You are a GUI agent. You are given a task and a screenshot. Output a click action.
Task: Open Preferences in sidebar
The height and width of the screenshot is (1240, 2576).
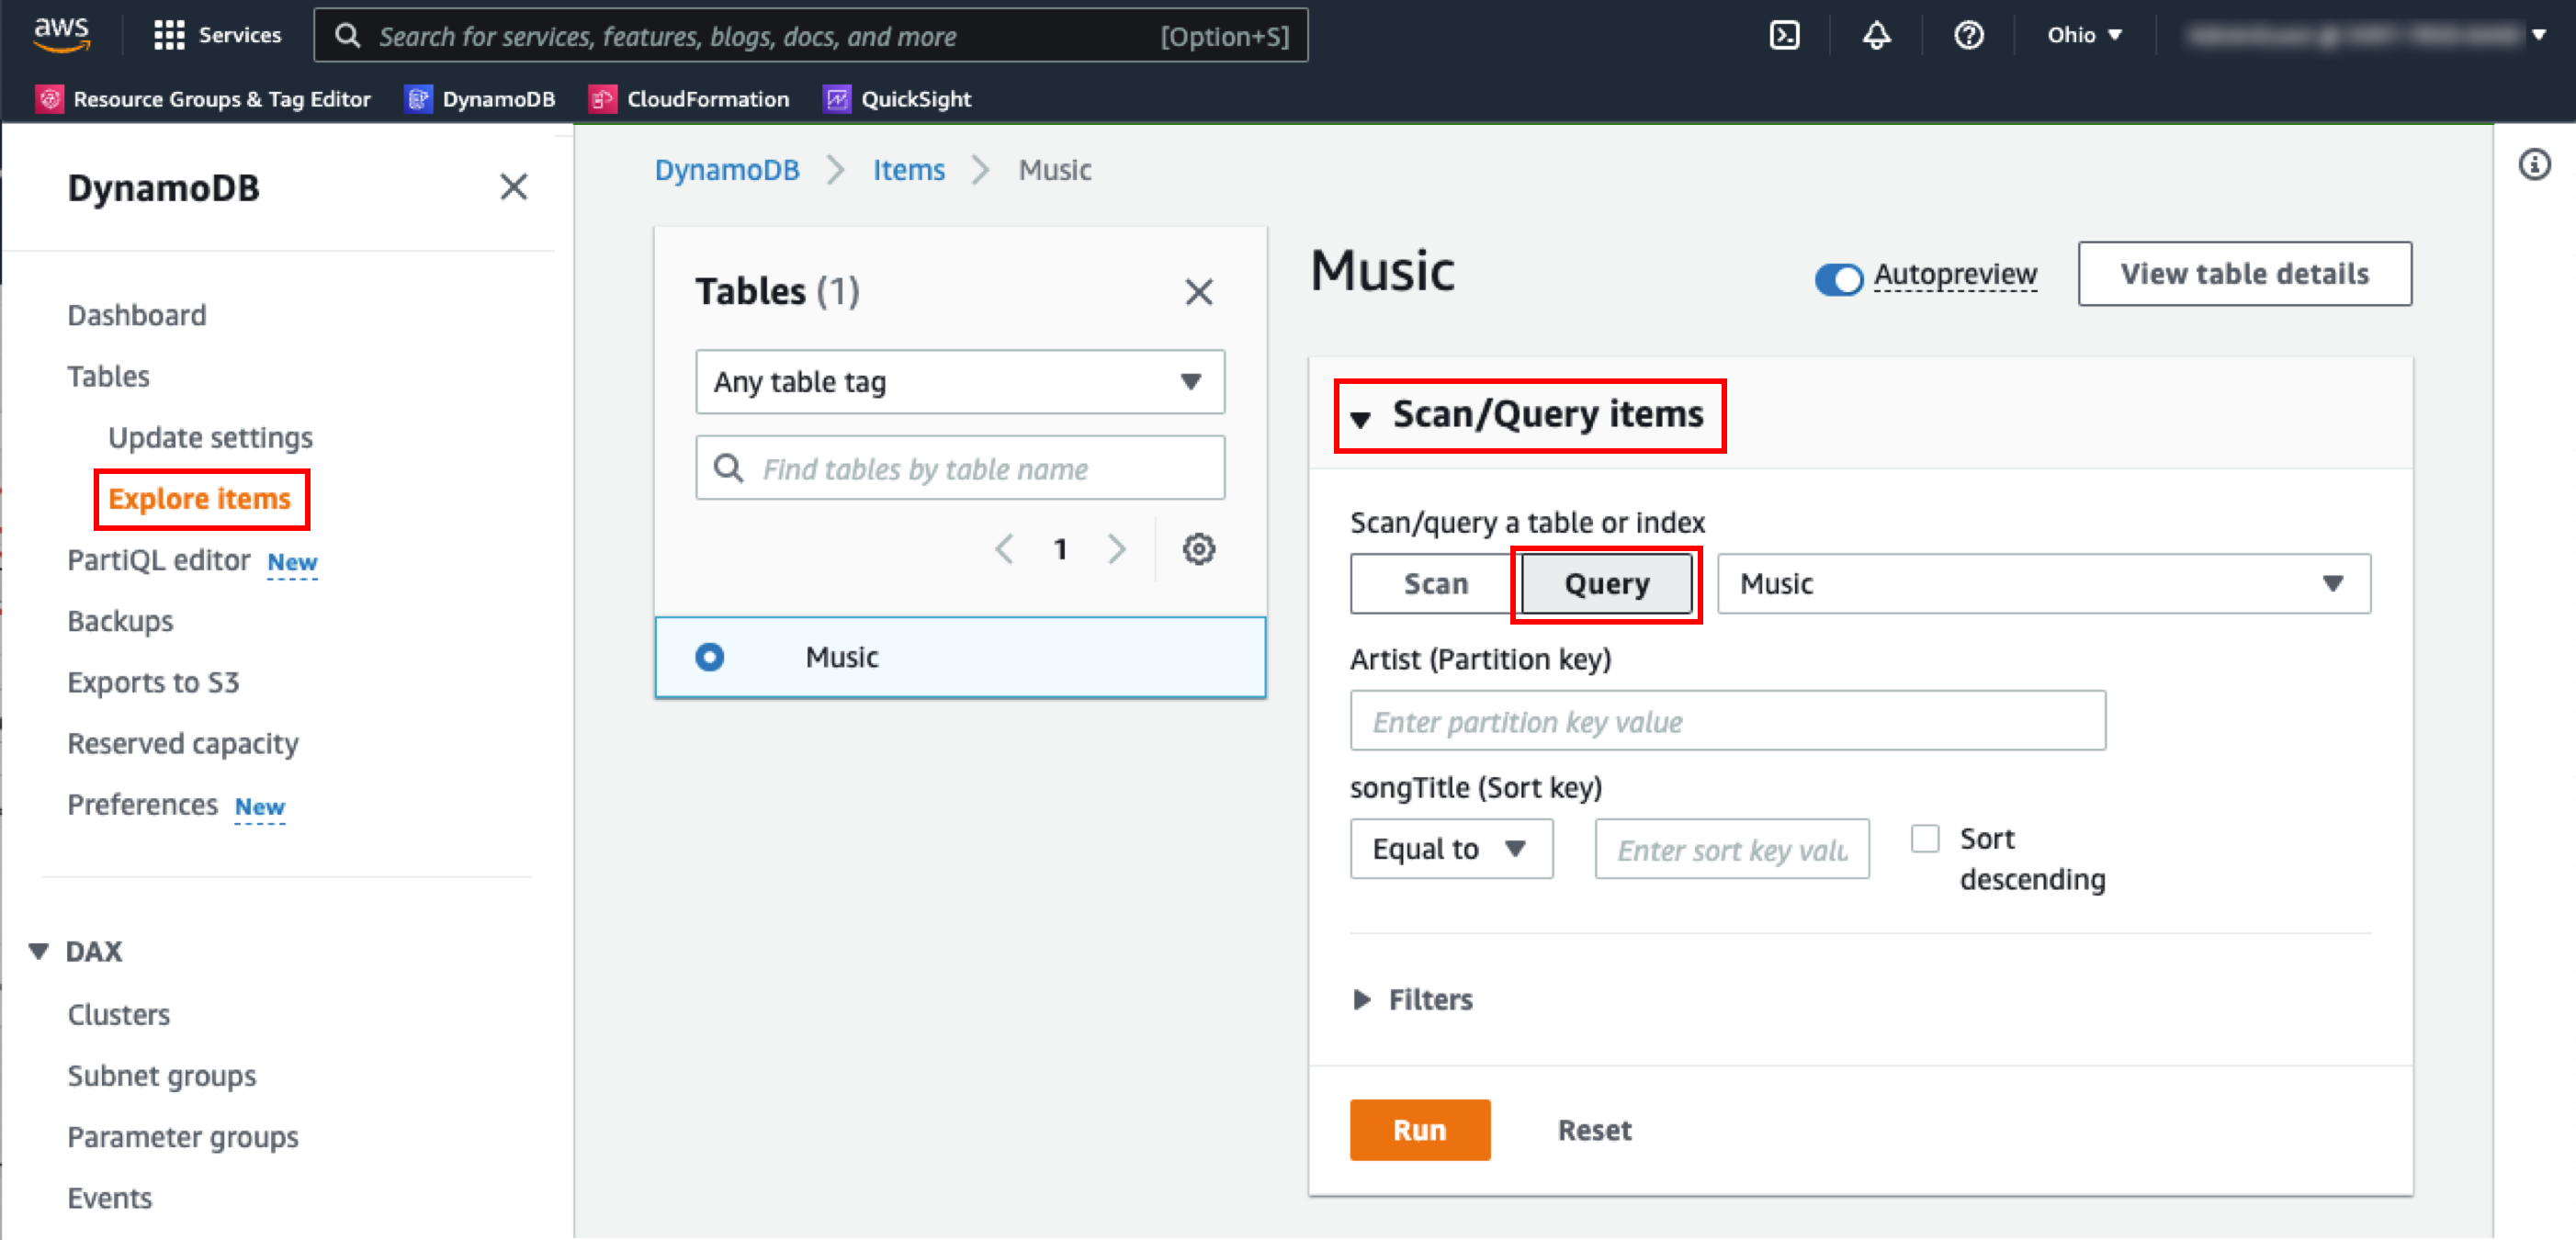click(142, 804)
